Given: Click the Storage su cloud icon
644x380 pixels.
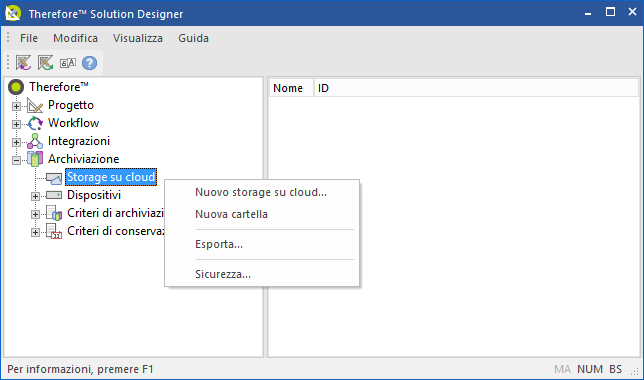Looking at the screenshot, I should point(54,178).
